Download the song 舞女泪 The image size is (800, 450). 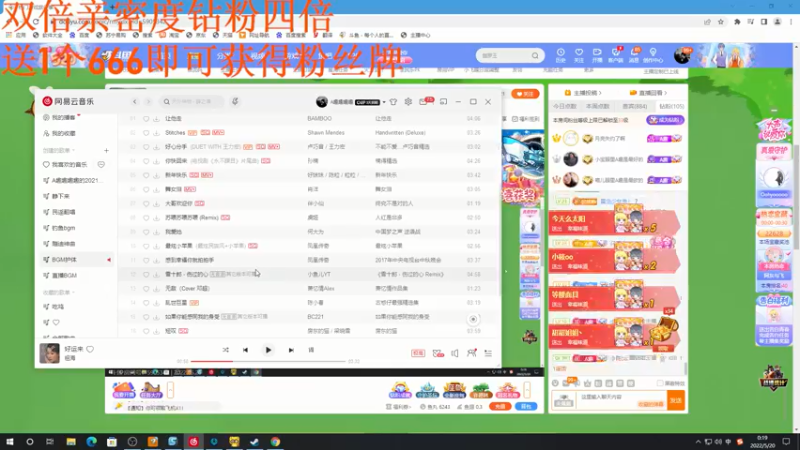[156, 189]
